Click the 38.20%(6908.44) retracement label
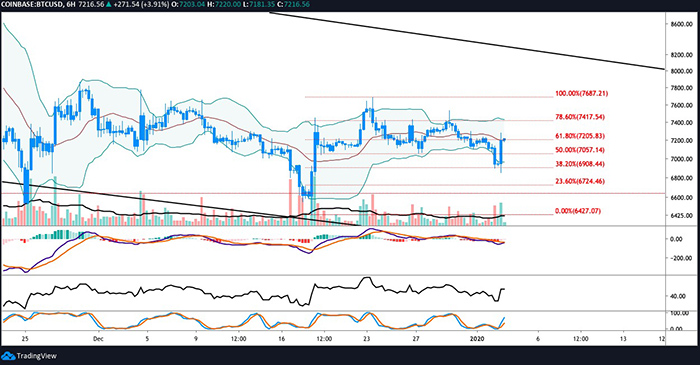Image resolution: width=700 pixels, height=365 pixels. click(580, 164)
